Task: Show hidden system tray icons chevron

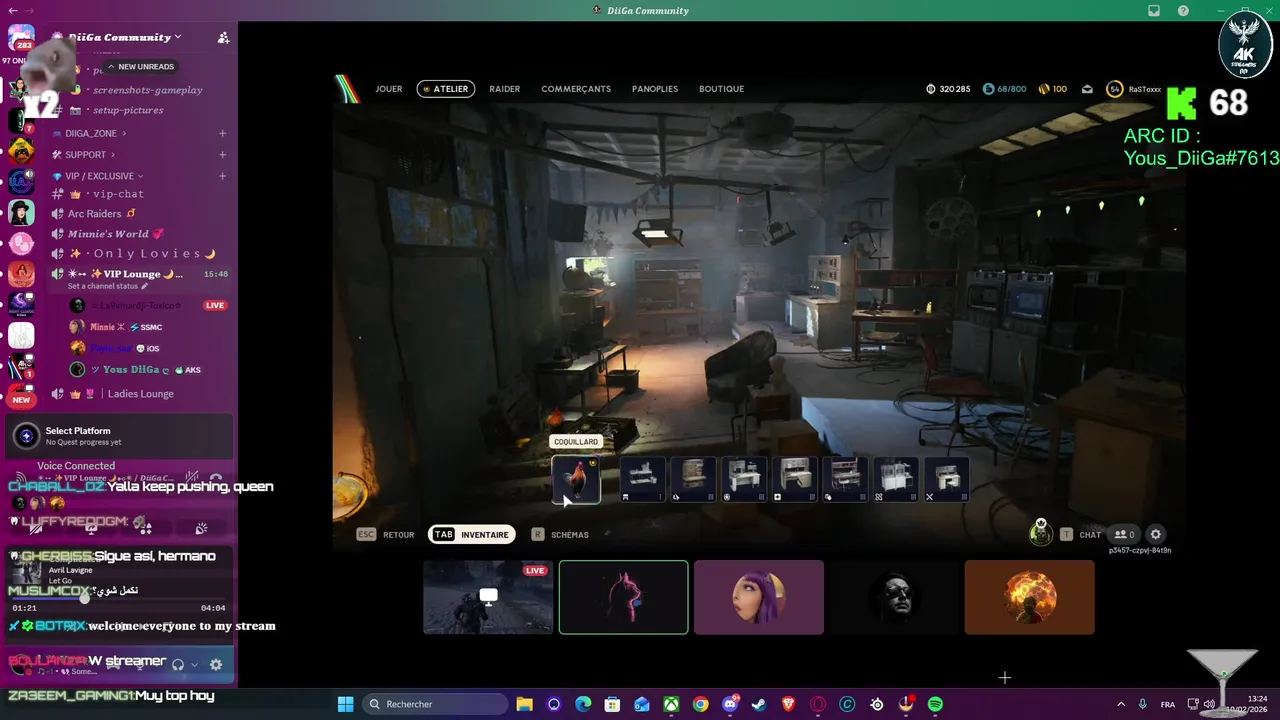Action: [1120, 704]
